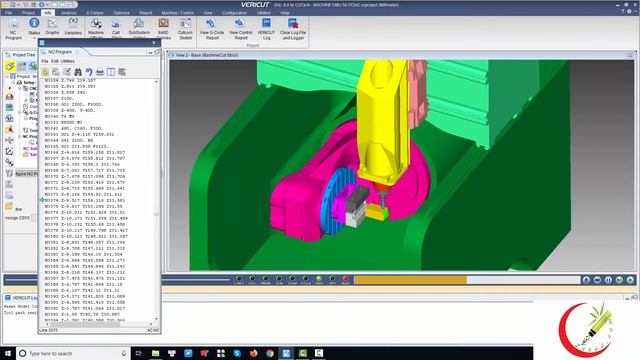
Task: Click the binoculars find icon in NC Program toolbar
Action: [x=78, y=72]
